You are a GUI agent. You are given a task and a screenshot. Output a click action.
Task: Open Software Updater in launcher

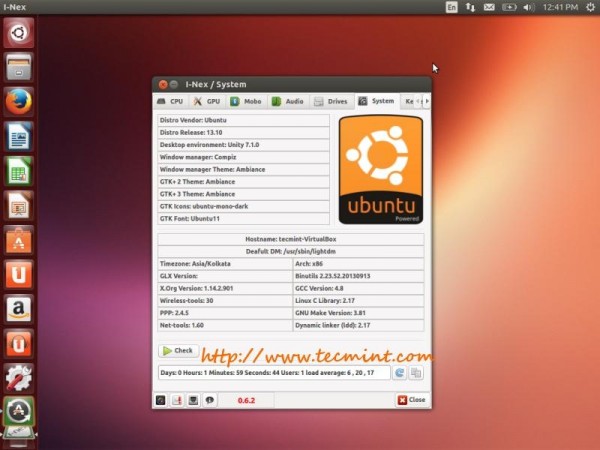18,411
